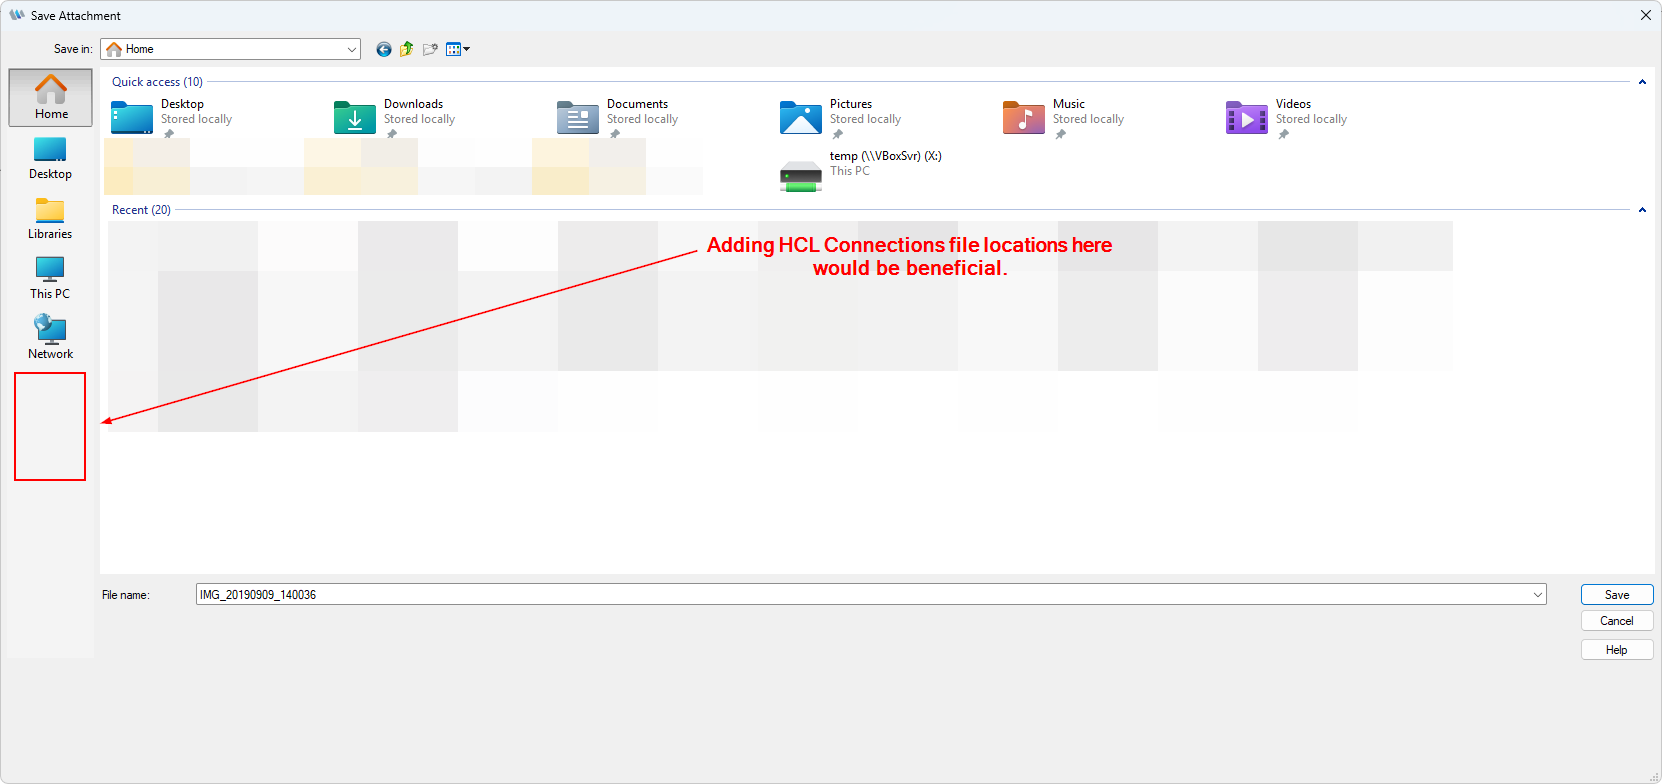
Task: Select Desktop in the places sidebar
Action: coord(50,158)
